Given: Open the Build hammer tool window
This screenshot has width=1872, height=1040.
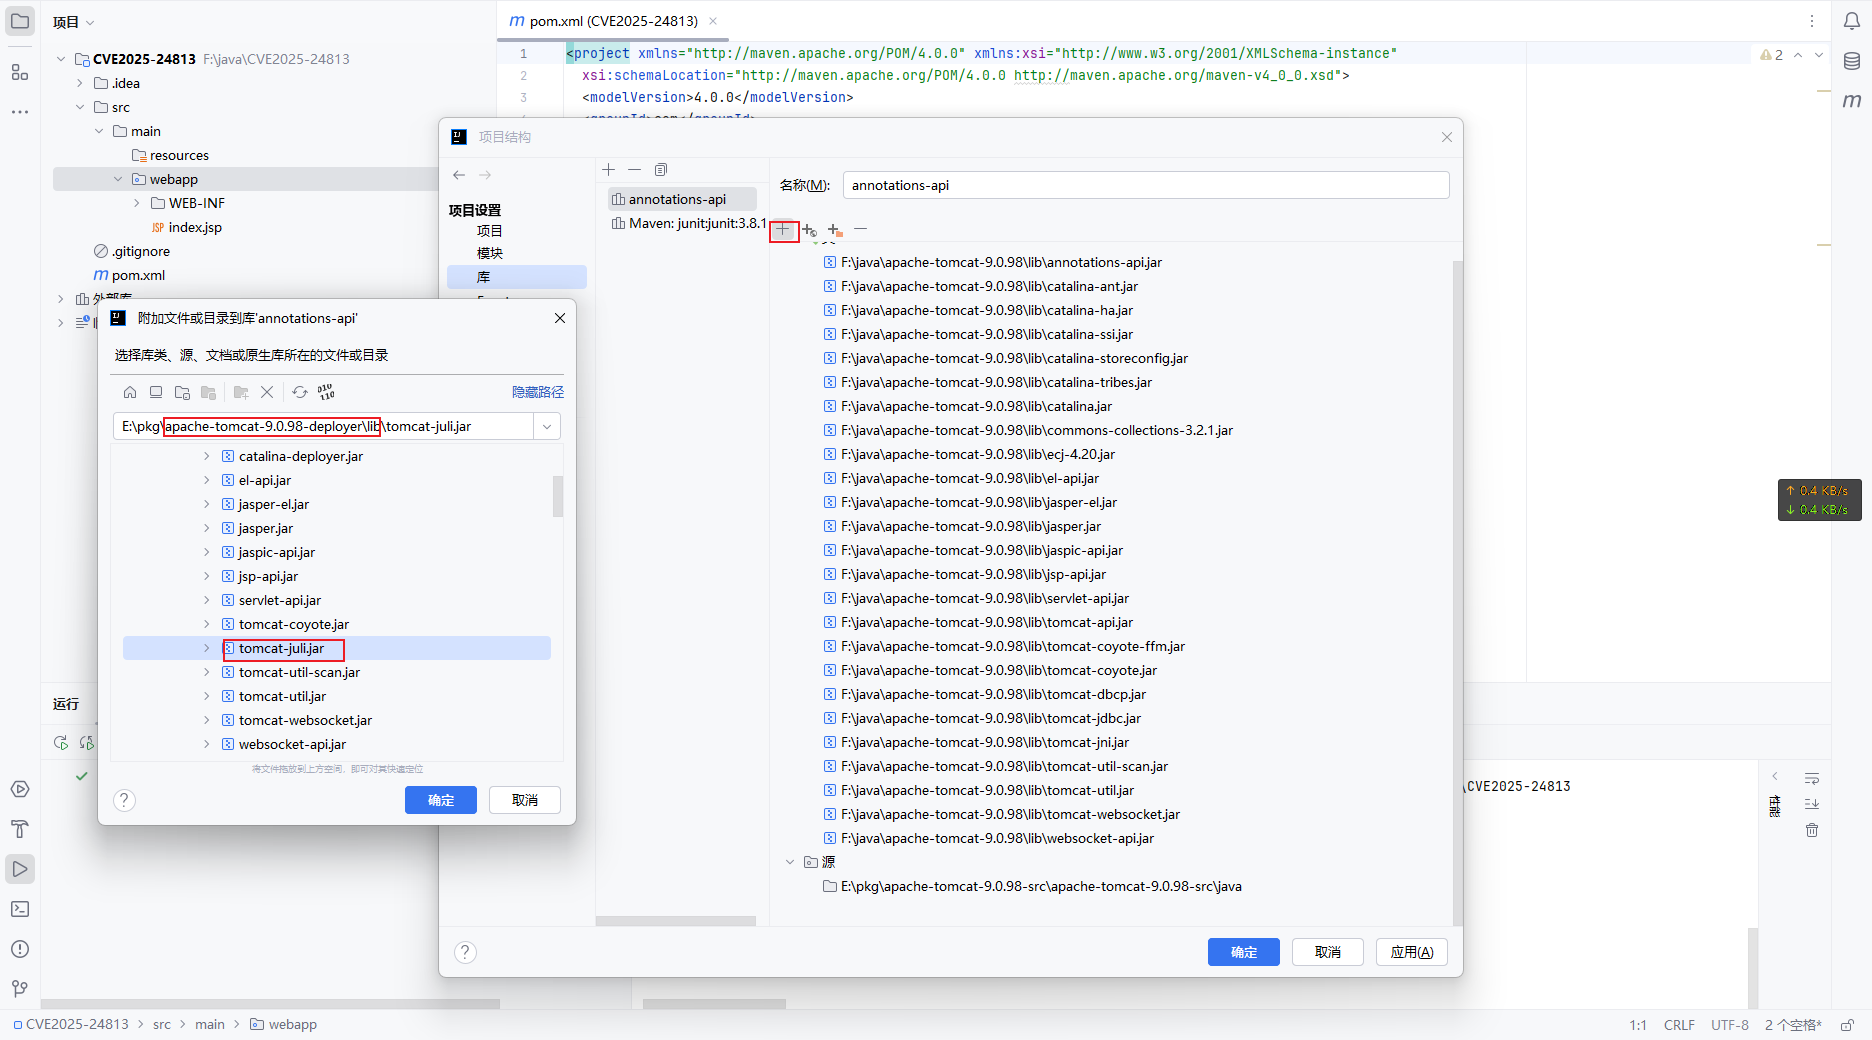Looking at the screenshot, I should pos(20,829).
